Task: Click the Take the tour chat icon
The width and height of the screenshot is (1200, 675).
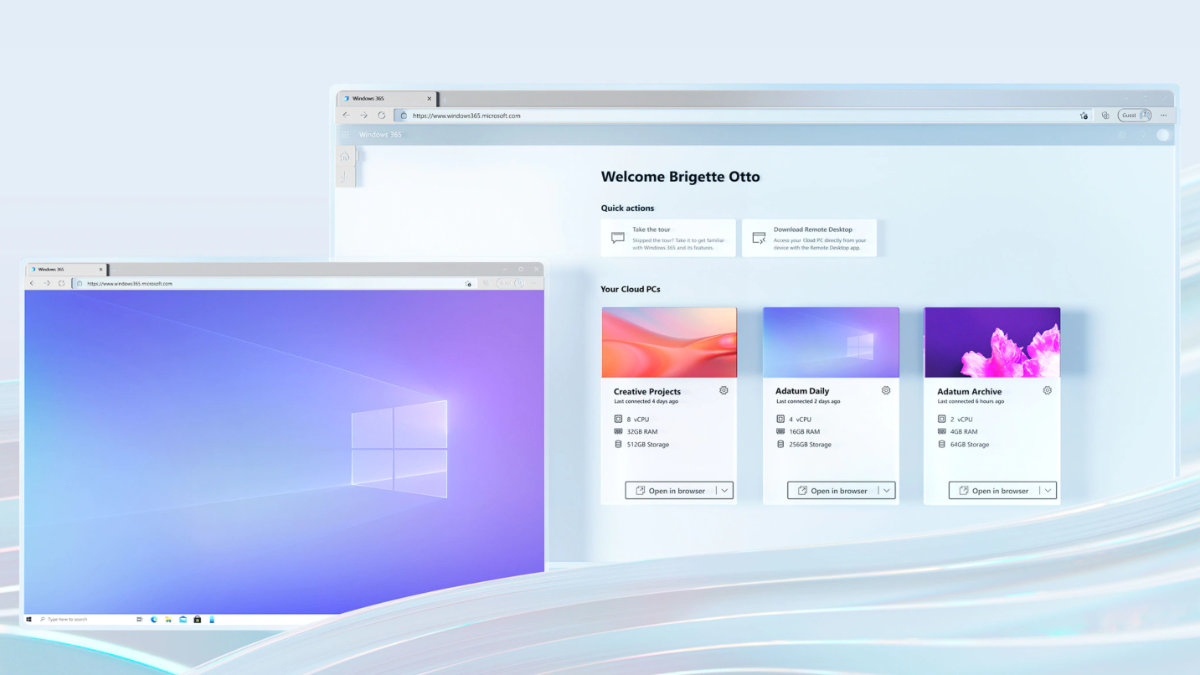Action: tap(618, 238)
